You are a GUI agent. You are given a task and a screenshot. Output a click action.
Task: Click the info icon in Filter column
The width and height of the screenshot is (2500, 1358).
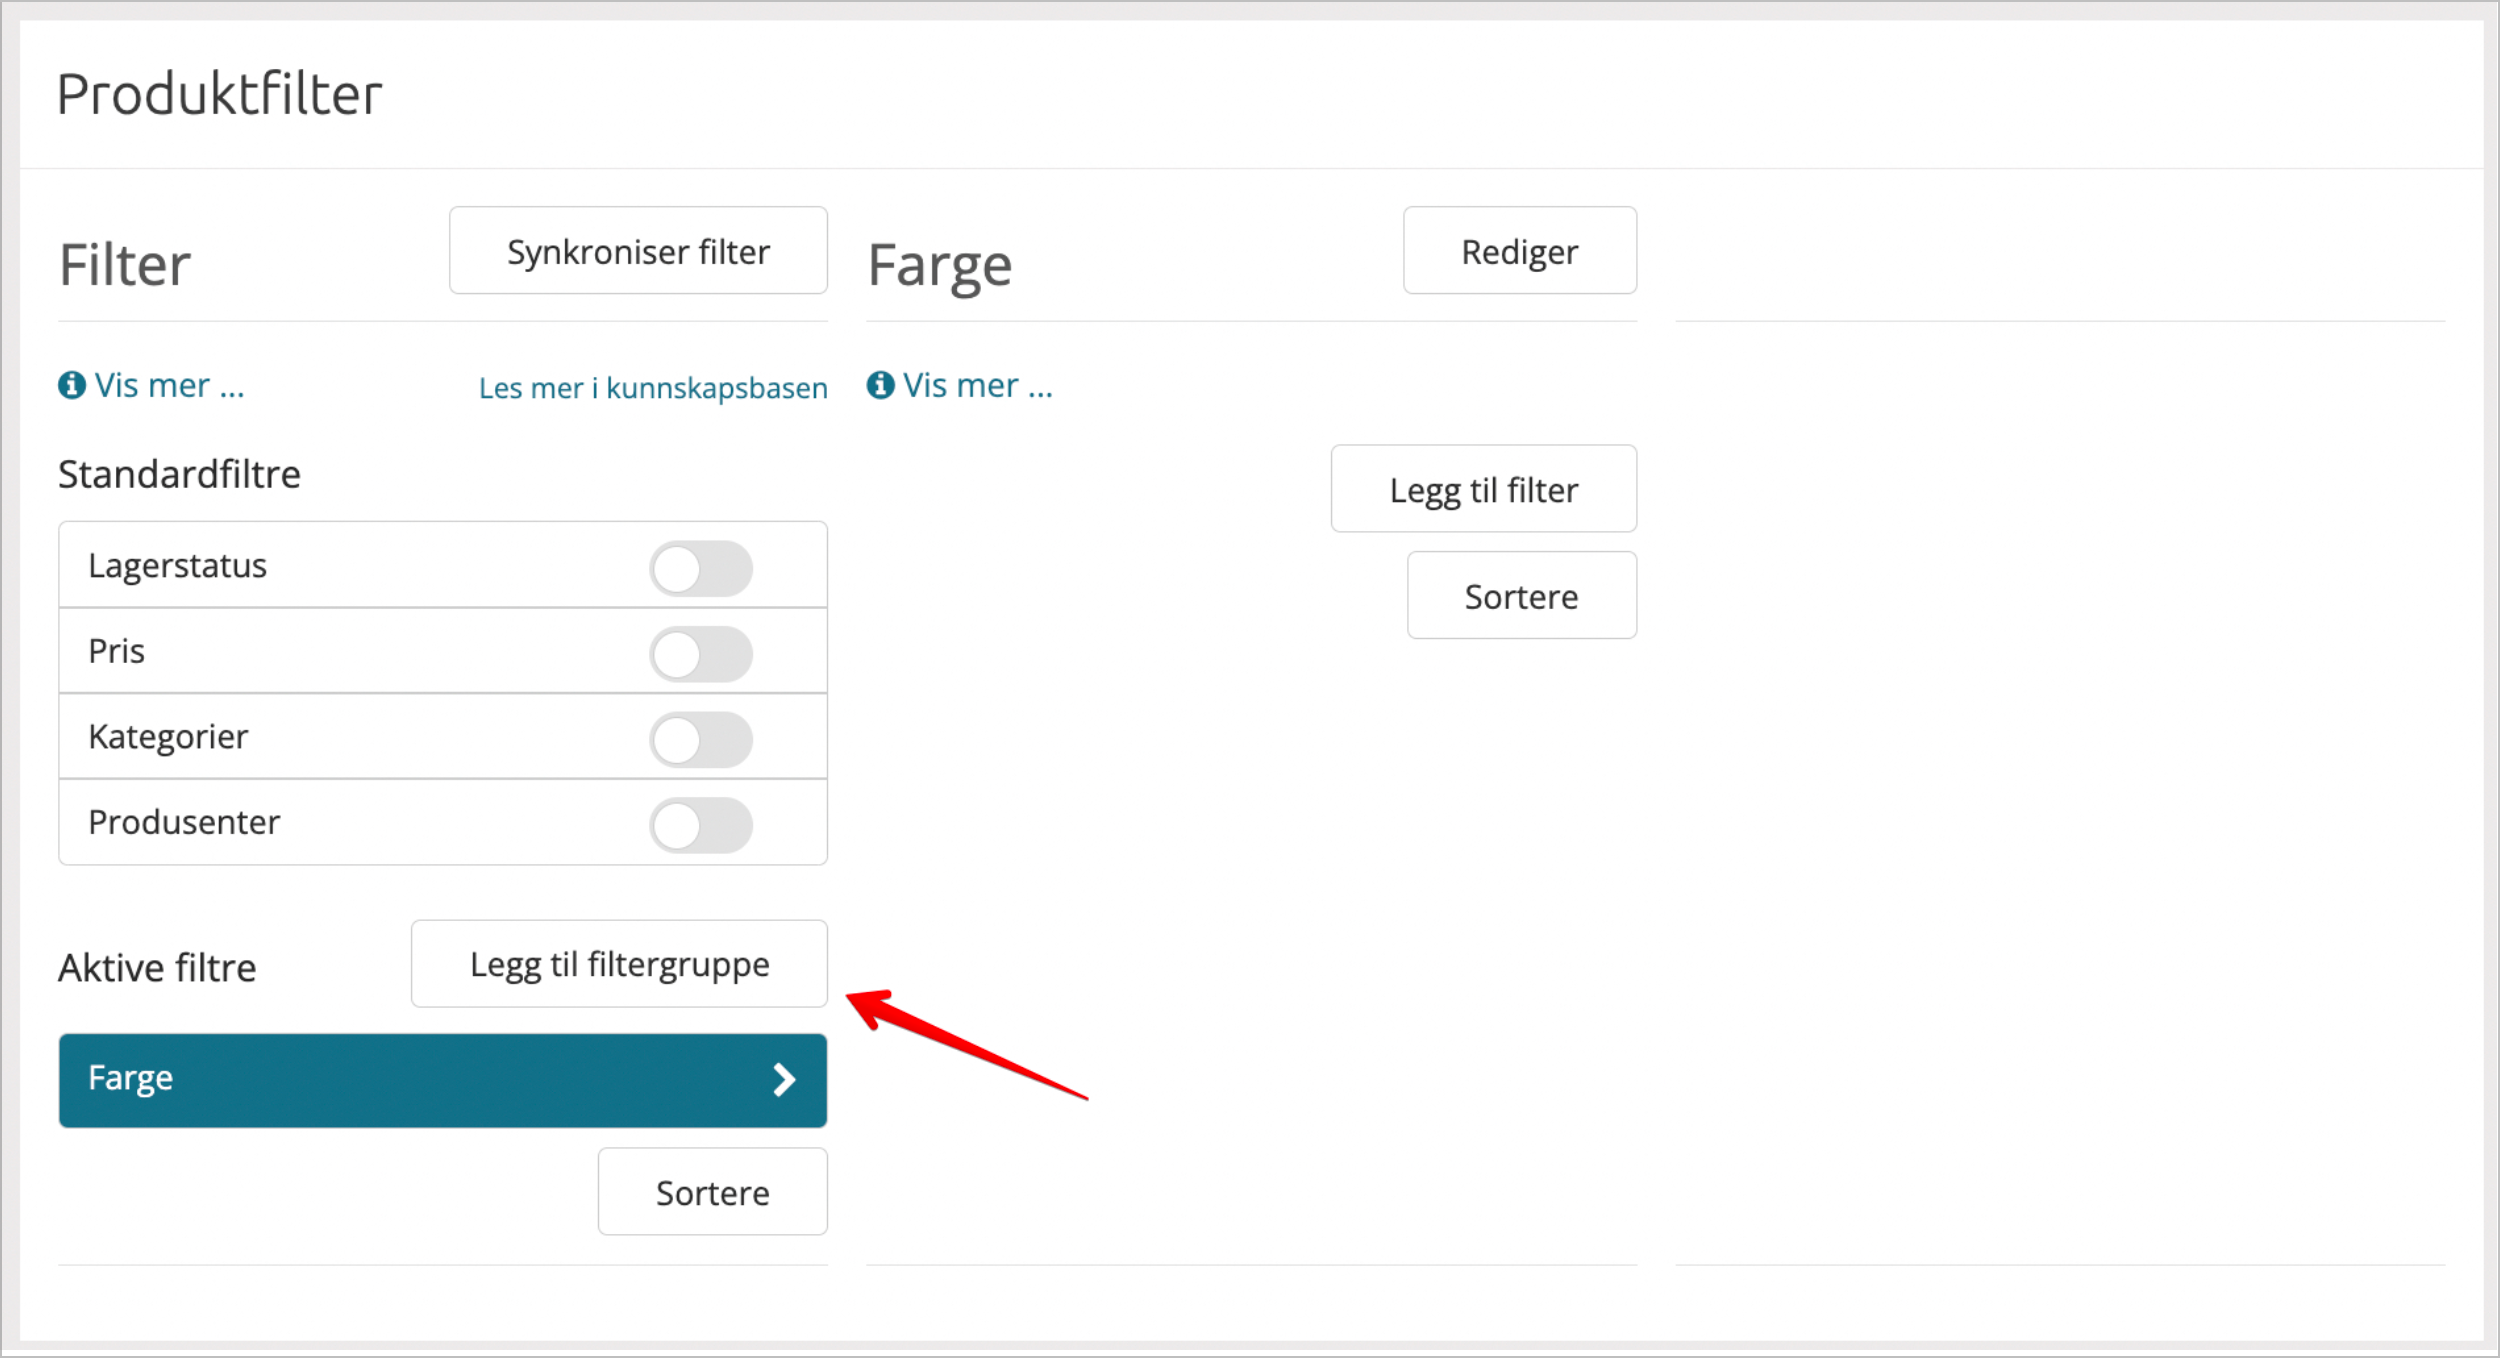click(x=72, y=385)
